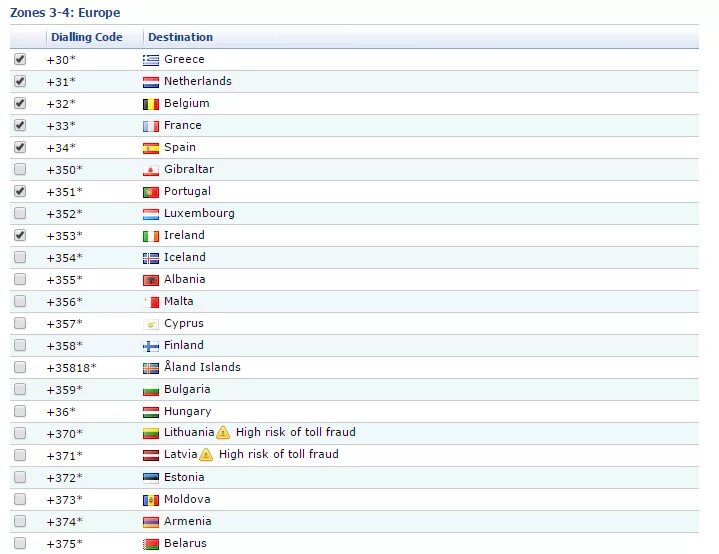
Task: Click the Spain flag icon
Action: pyautogui.click(x=151, y=148)
